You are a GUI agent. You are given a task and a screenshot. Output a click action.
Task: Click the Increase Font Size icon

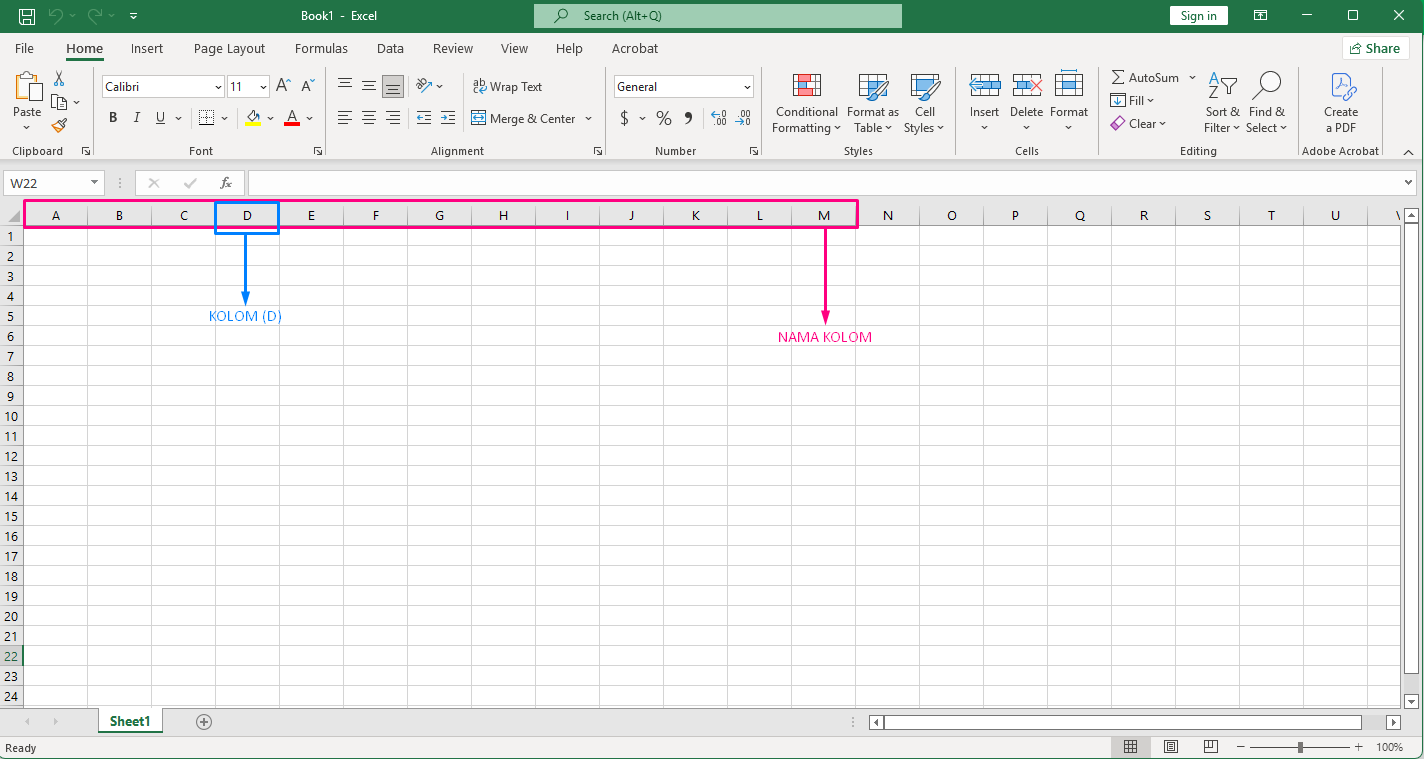click(283, 87)
